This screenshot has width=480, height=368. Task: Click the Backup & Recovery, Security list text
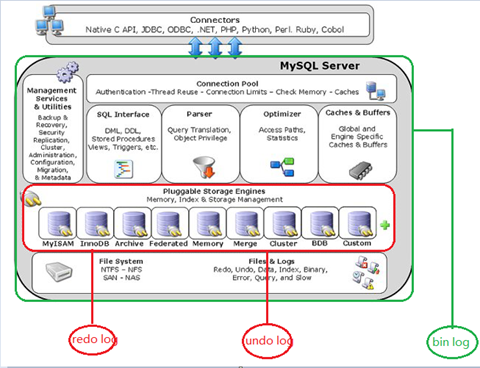[x=52, y=147]
